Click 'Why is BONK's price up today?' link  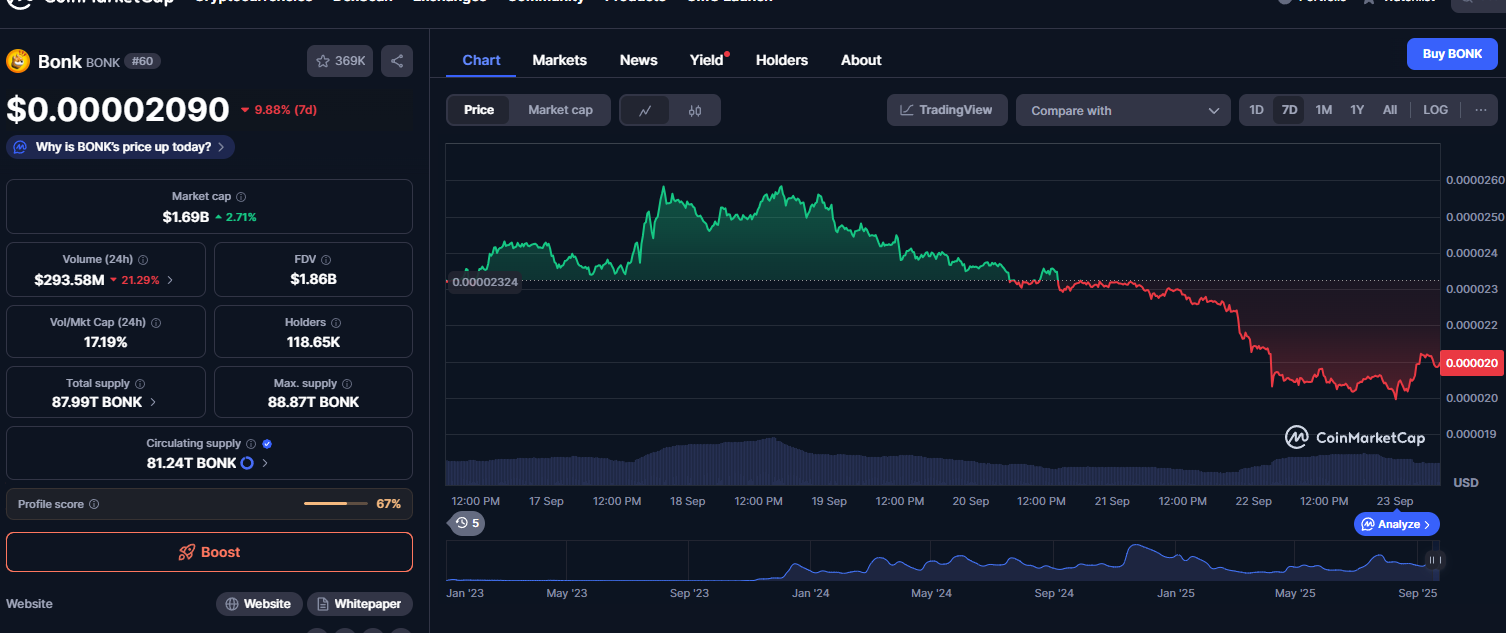tap(120, 147)
